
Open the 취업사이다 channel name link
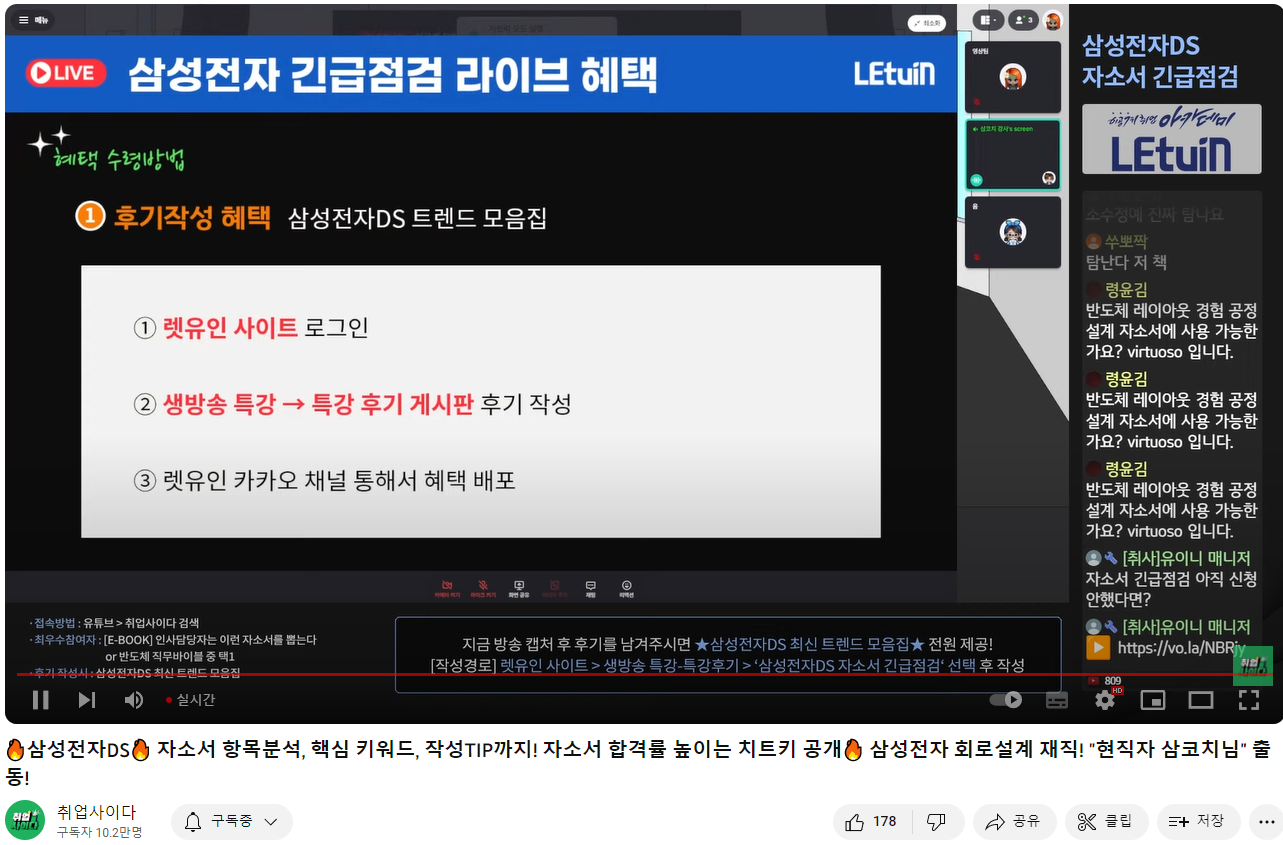[x=96, y=812]
